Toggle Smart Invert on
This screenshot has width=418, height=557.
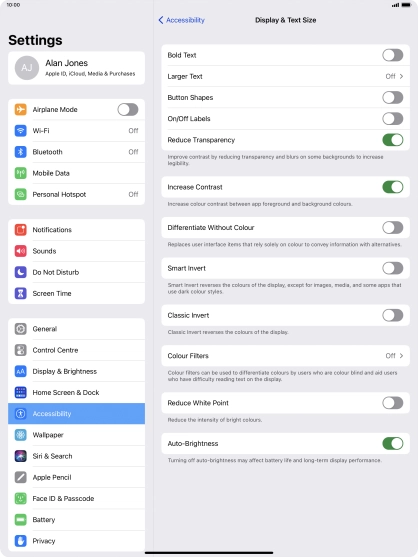tap(392, 268)
